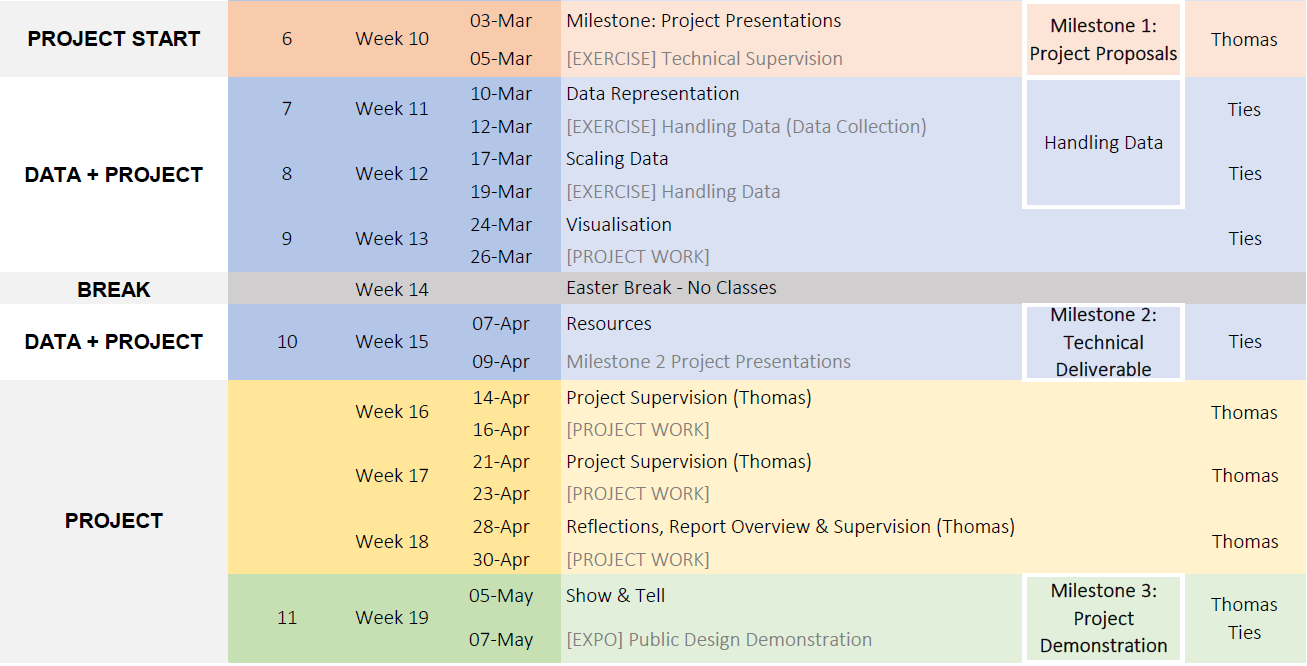Select "[EXPO] Public Design Demonstration" entry

pyautogui.click(x=719, y=640)
